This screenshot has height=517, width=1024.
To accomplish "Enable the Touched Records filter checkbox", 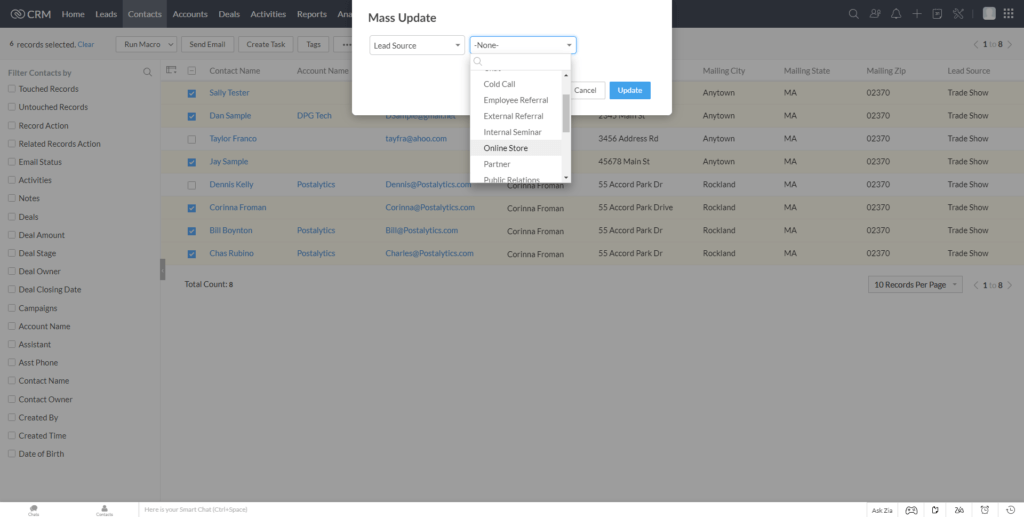I will click(x=12, y=89).
